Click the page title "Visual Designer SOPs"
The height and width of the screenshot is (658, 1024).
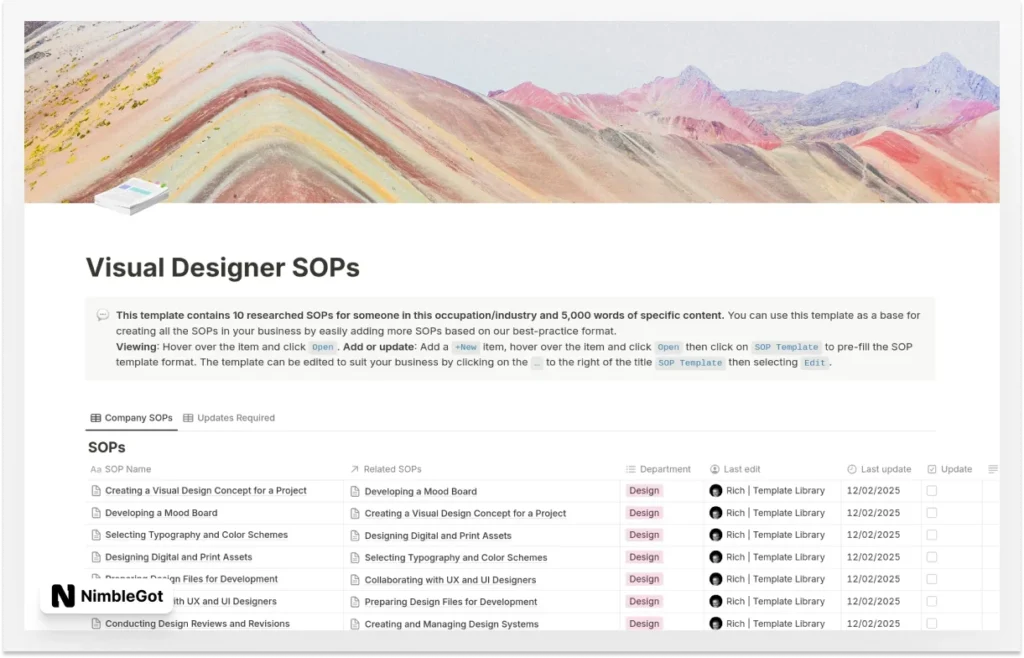click(x=224, y=267)
